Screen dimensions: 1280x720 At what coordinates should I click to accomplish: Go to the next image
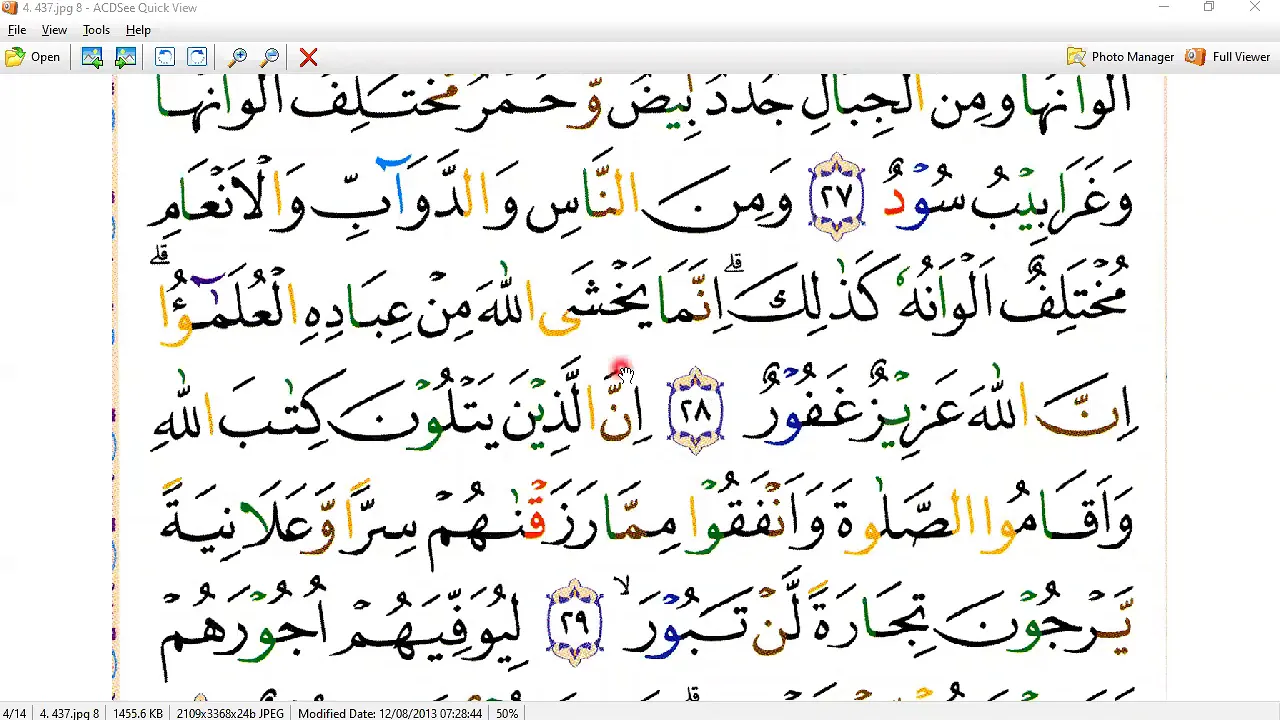[x=125, y=57]
